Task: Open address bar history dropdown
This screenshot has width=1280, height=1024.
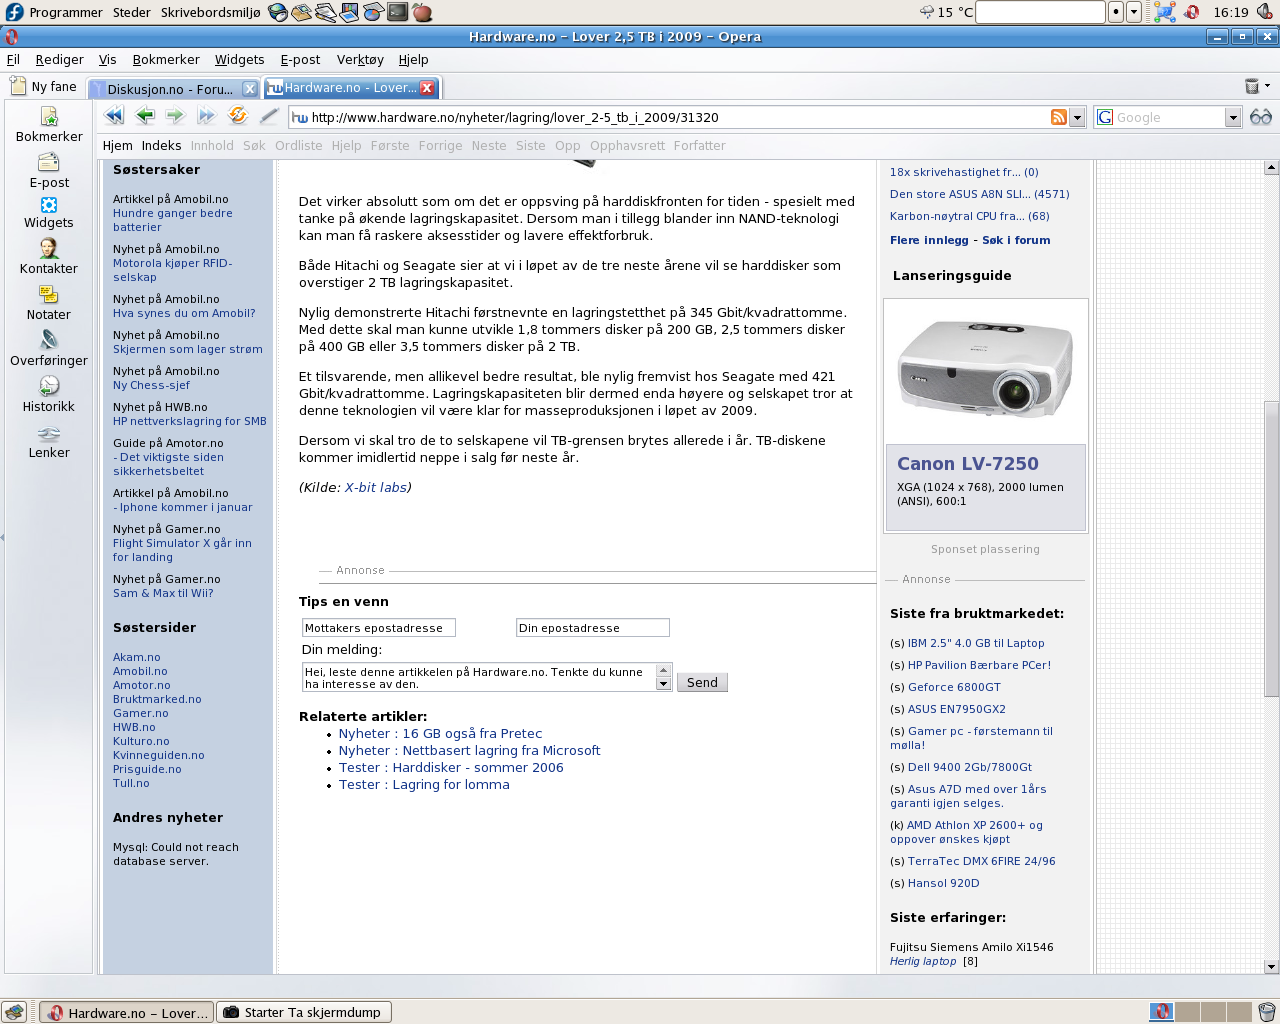Action: [x=1078, y=117]
